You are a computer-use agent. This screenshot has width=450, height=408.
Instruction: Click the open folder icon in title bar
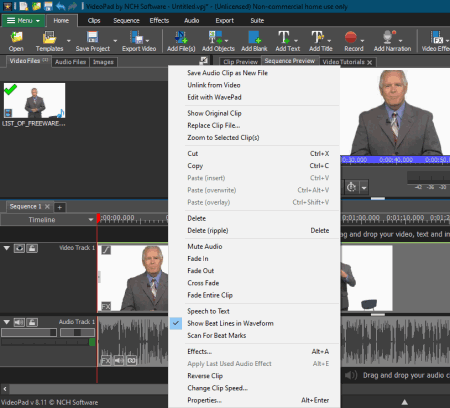(x=36, y=6)
